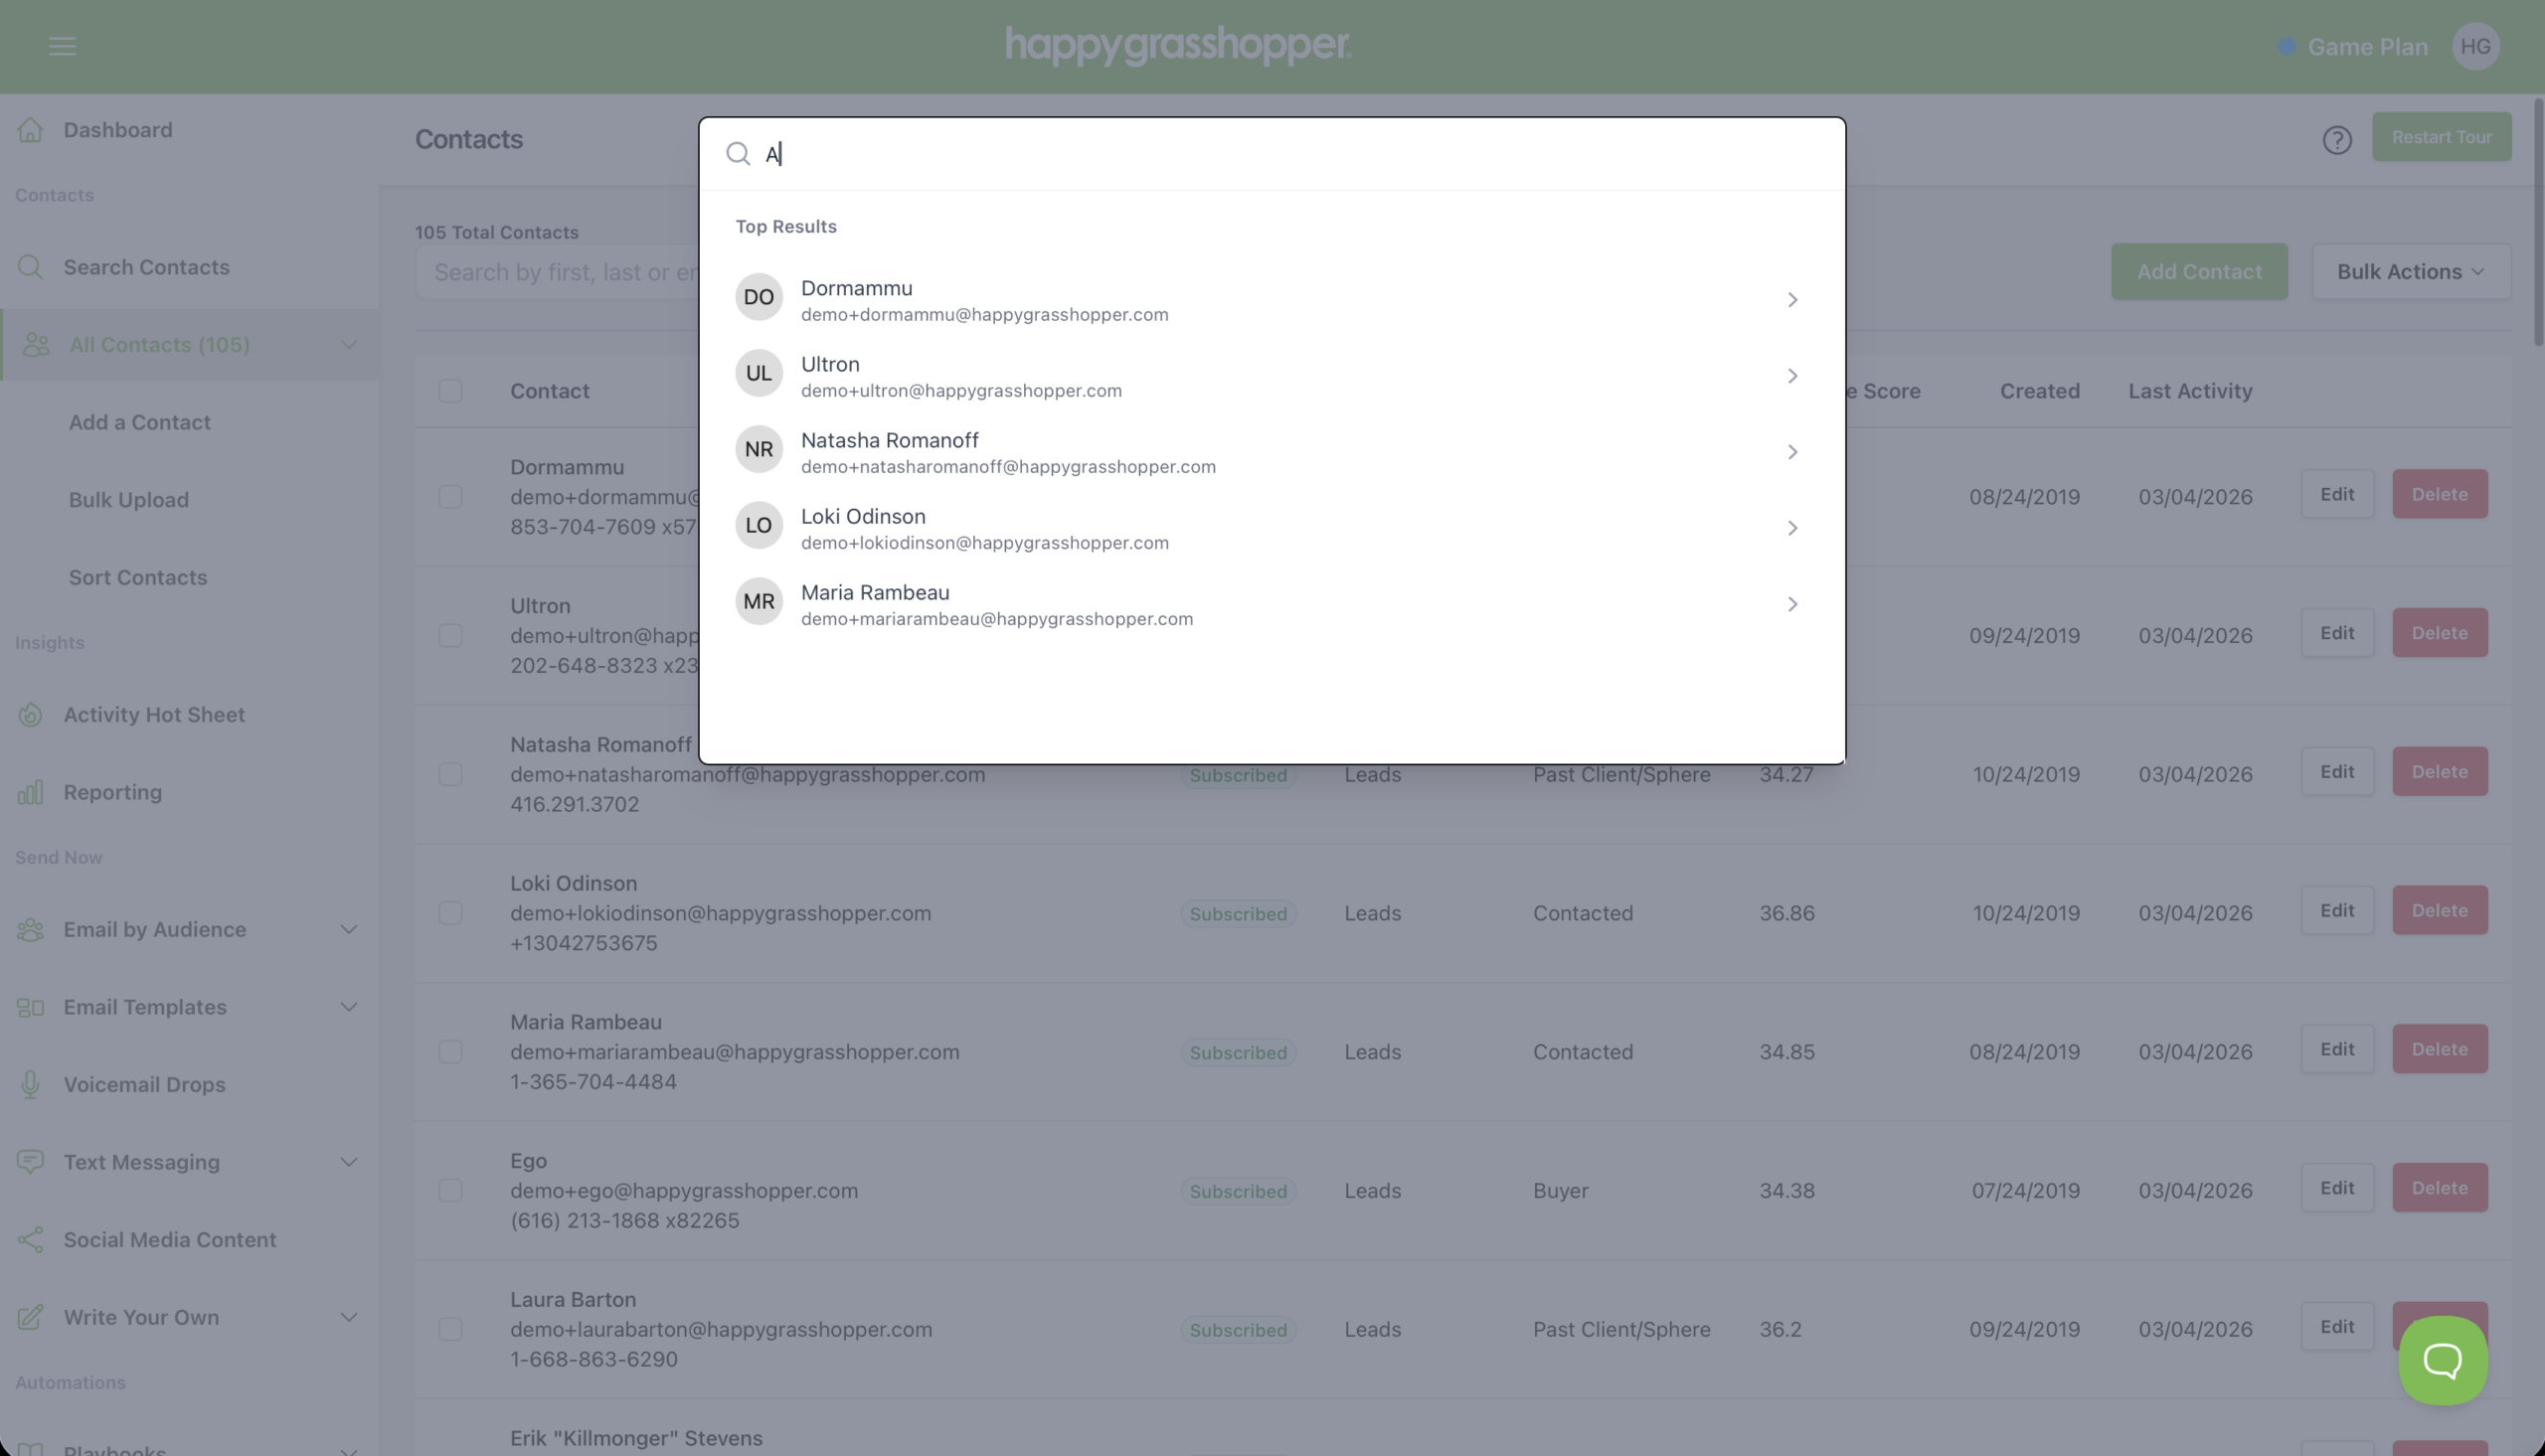Check the Maria Rambeau row checkbox
The width and height of the screenshot is (2545, 1456).
pos(450,1052)
